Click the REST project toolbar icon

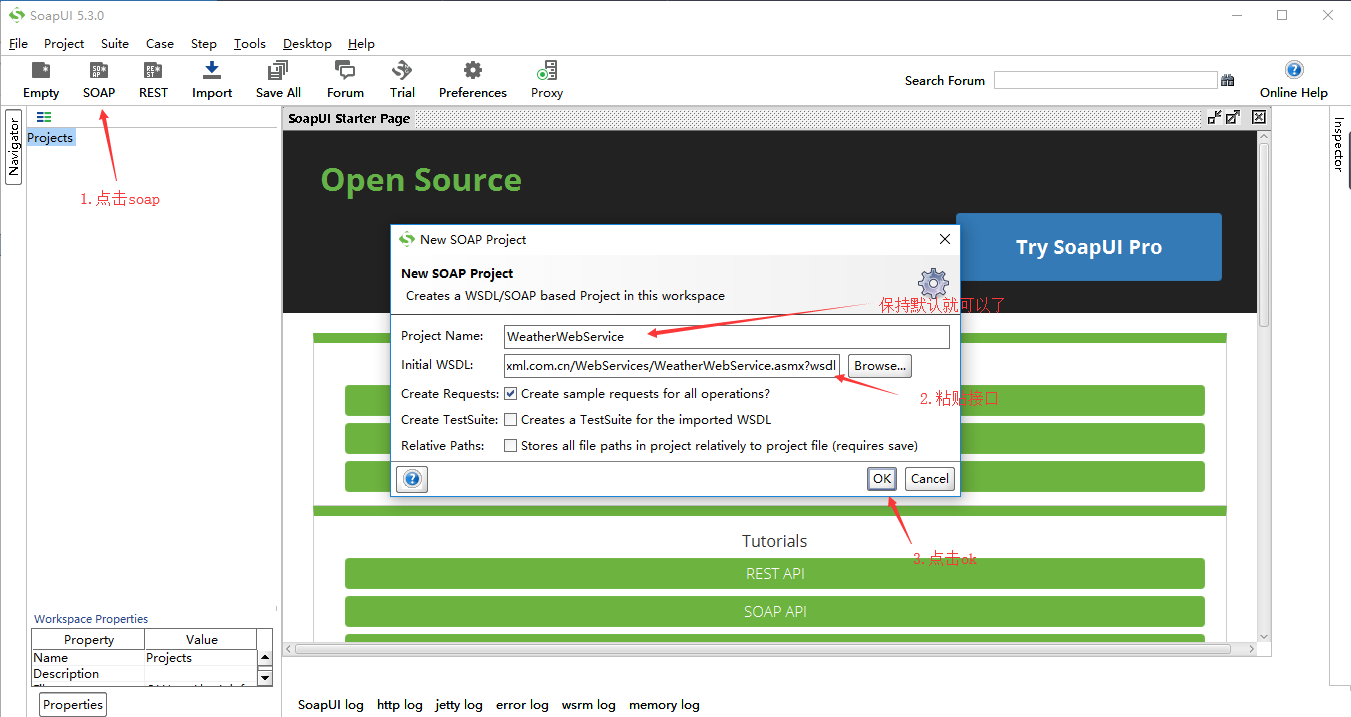click(153, 79)
